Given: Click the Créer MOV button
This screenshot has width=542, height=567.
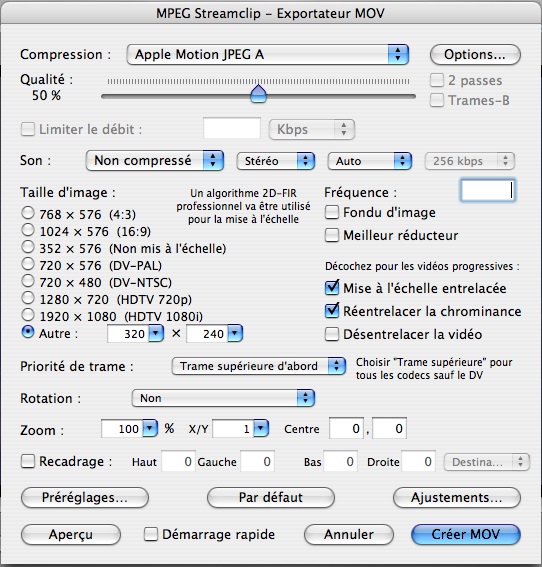Looking at the screenshot, I should [466, 534].
